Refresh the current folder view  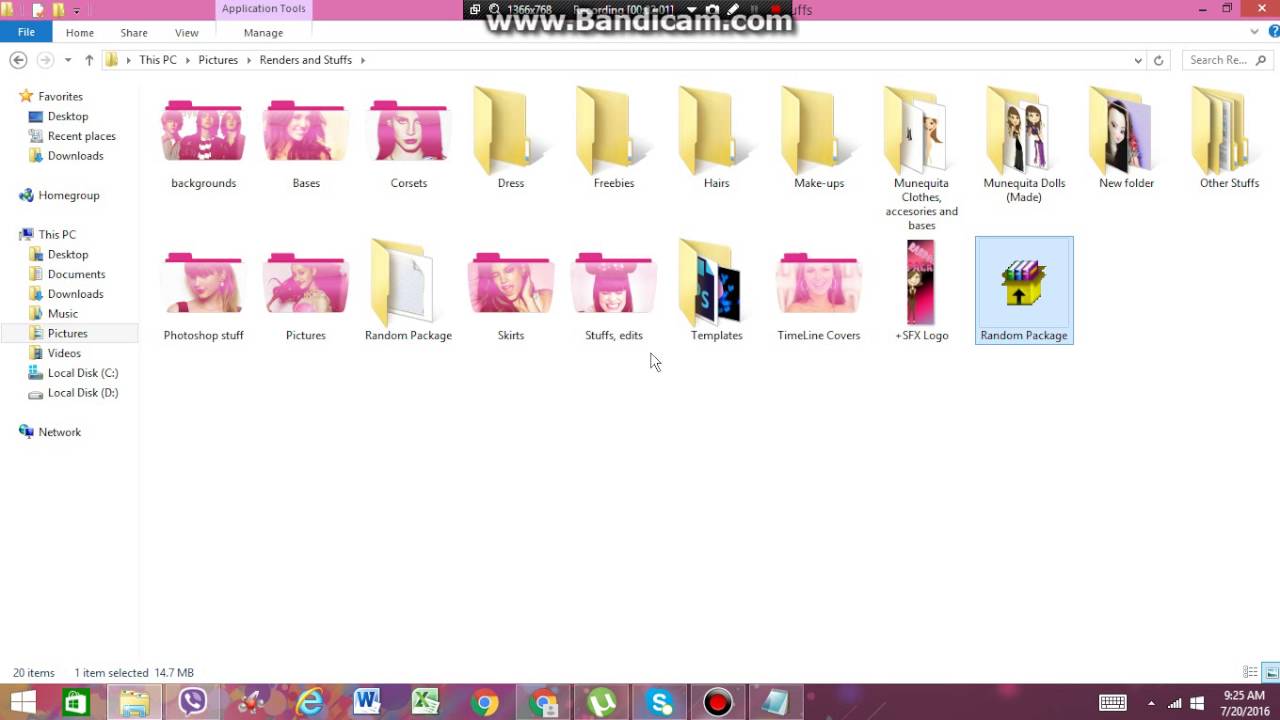point(1159,60)
